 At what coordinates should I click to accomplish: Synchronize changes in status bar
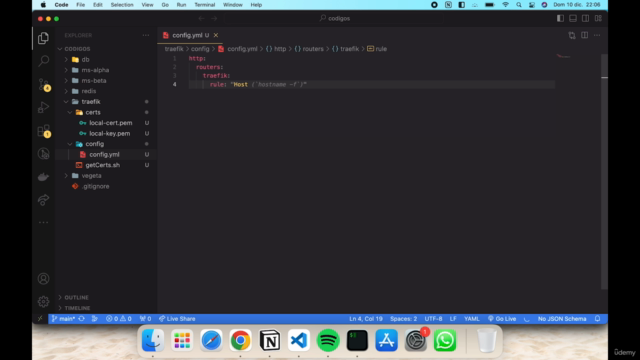click(82, 319)
